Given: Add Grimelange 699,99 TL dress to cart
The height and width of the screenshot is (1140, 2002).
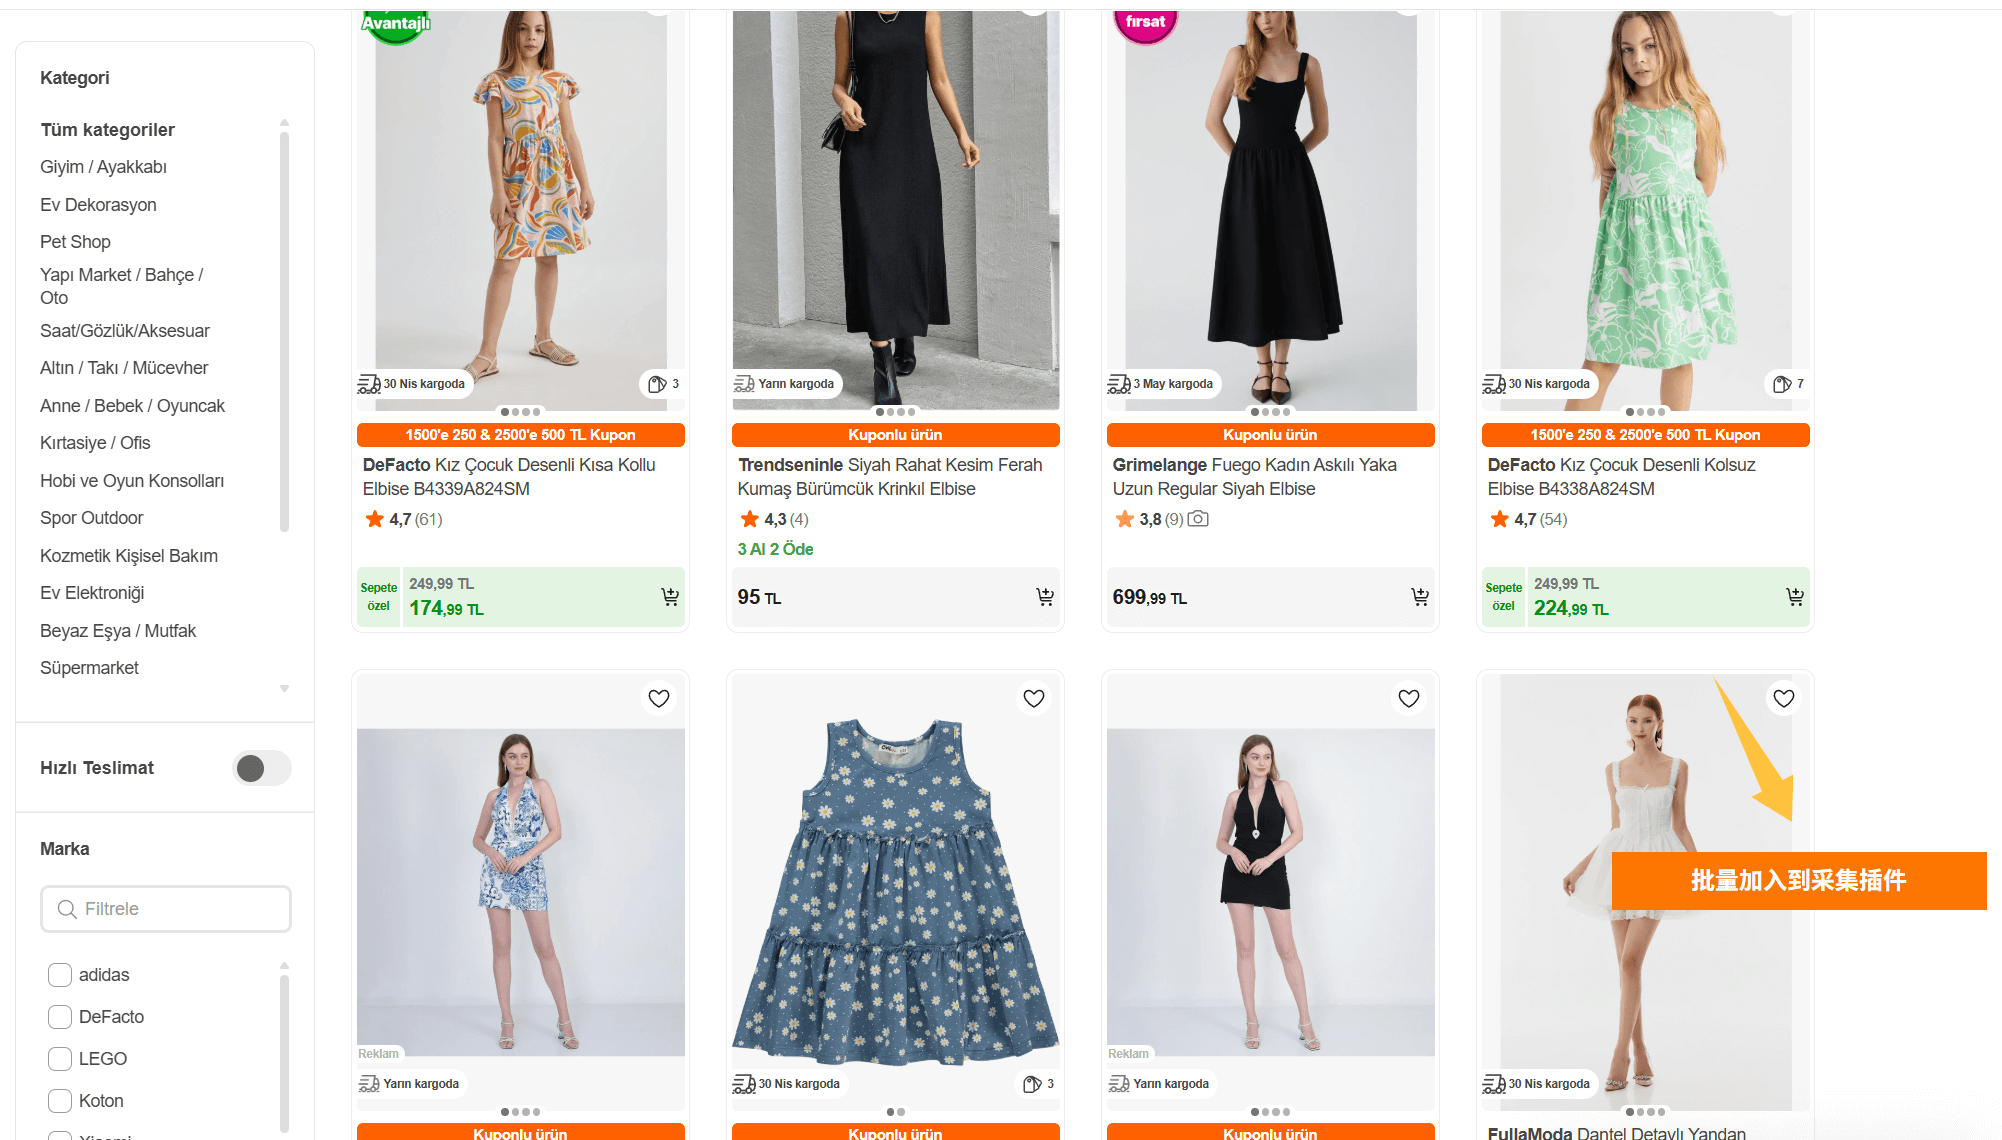Looking at the screenshot, I should [x=1420, y=597].
